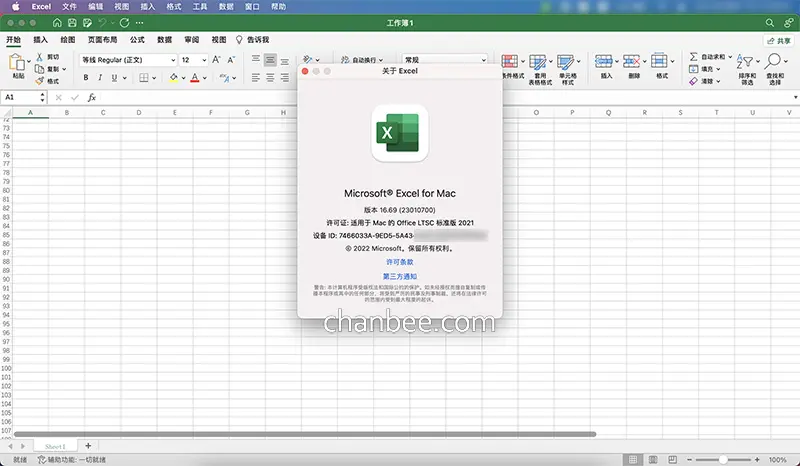The image size is (800, 466).
Task: Click the formula bar input field
Action: point(444,97)
